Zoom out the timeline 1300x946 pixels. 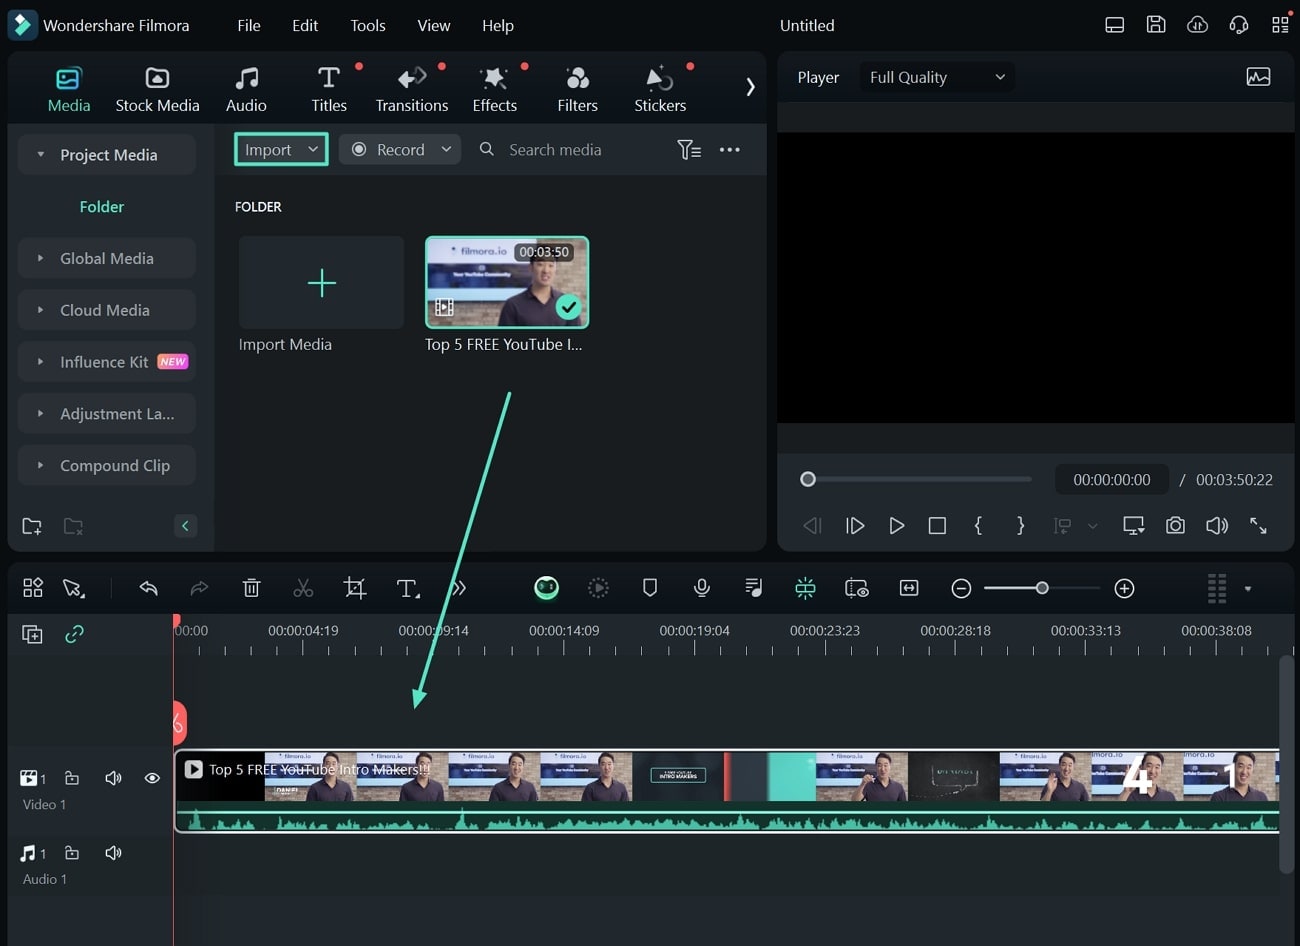click(x=961, y=588)
